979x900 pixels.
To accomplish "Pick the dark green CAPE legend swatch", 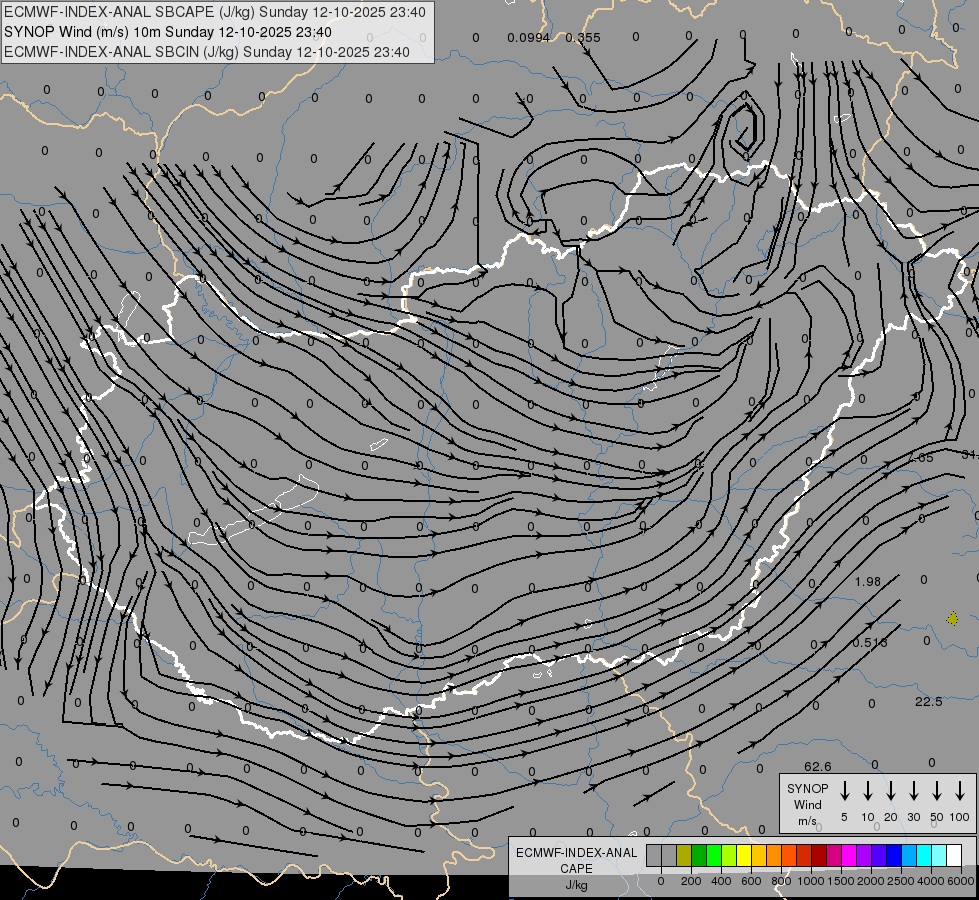I will click(699, 856).
